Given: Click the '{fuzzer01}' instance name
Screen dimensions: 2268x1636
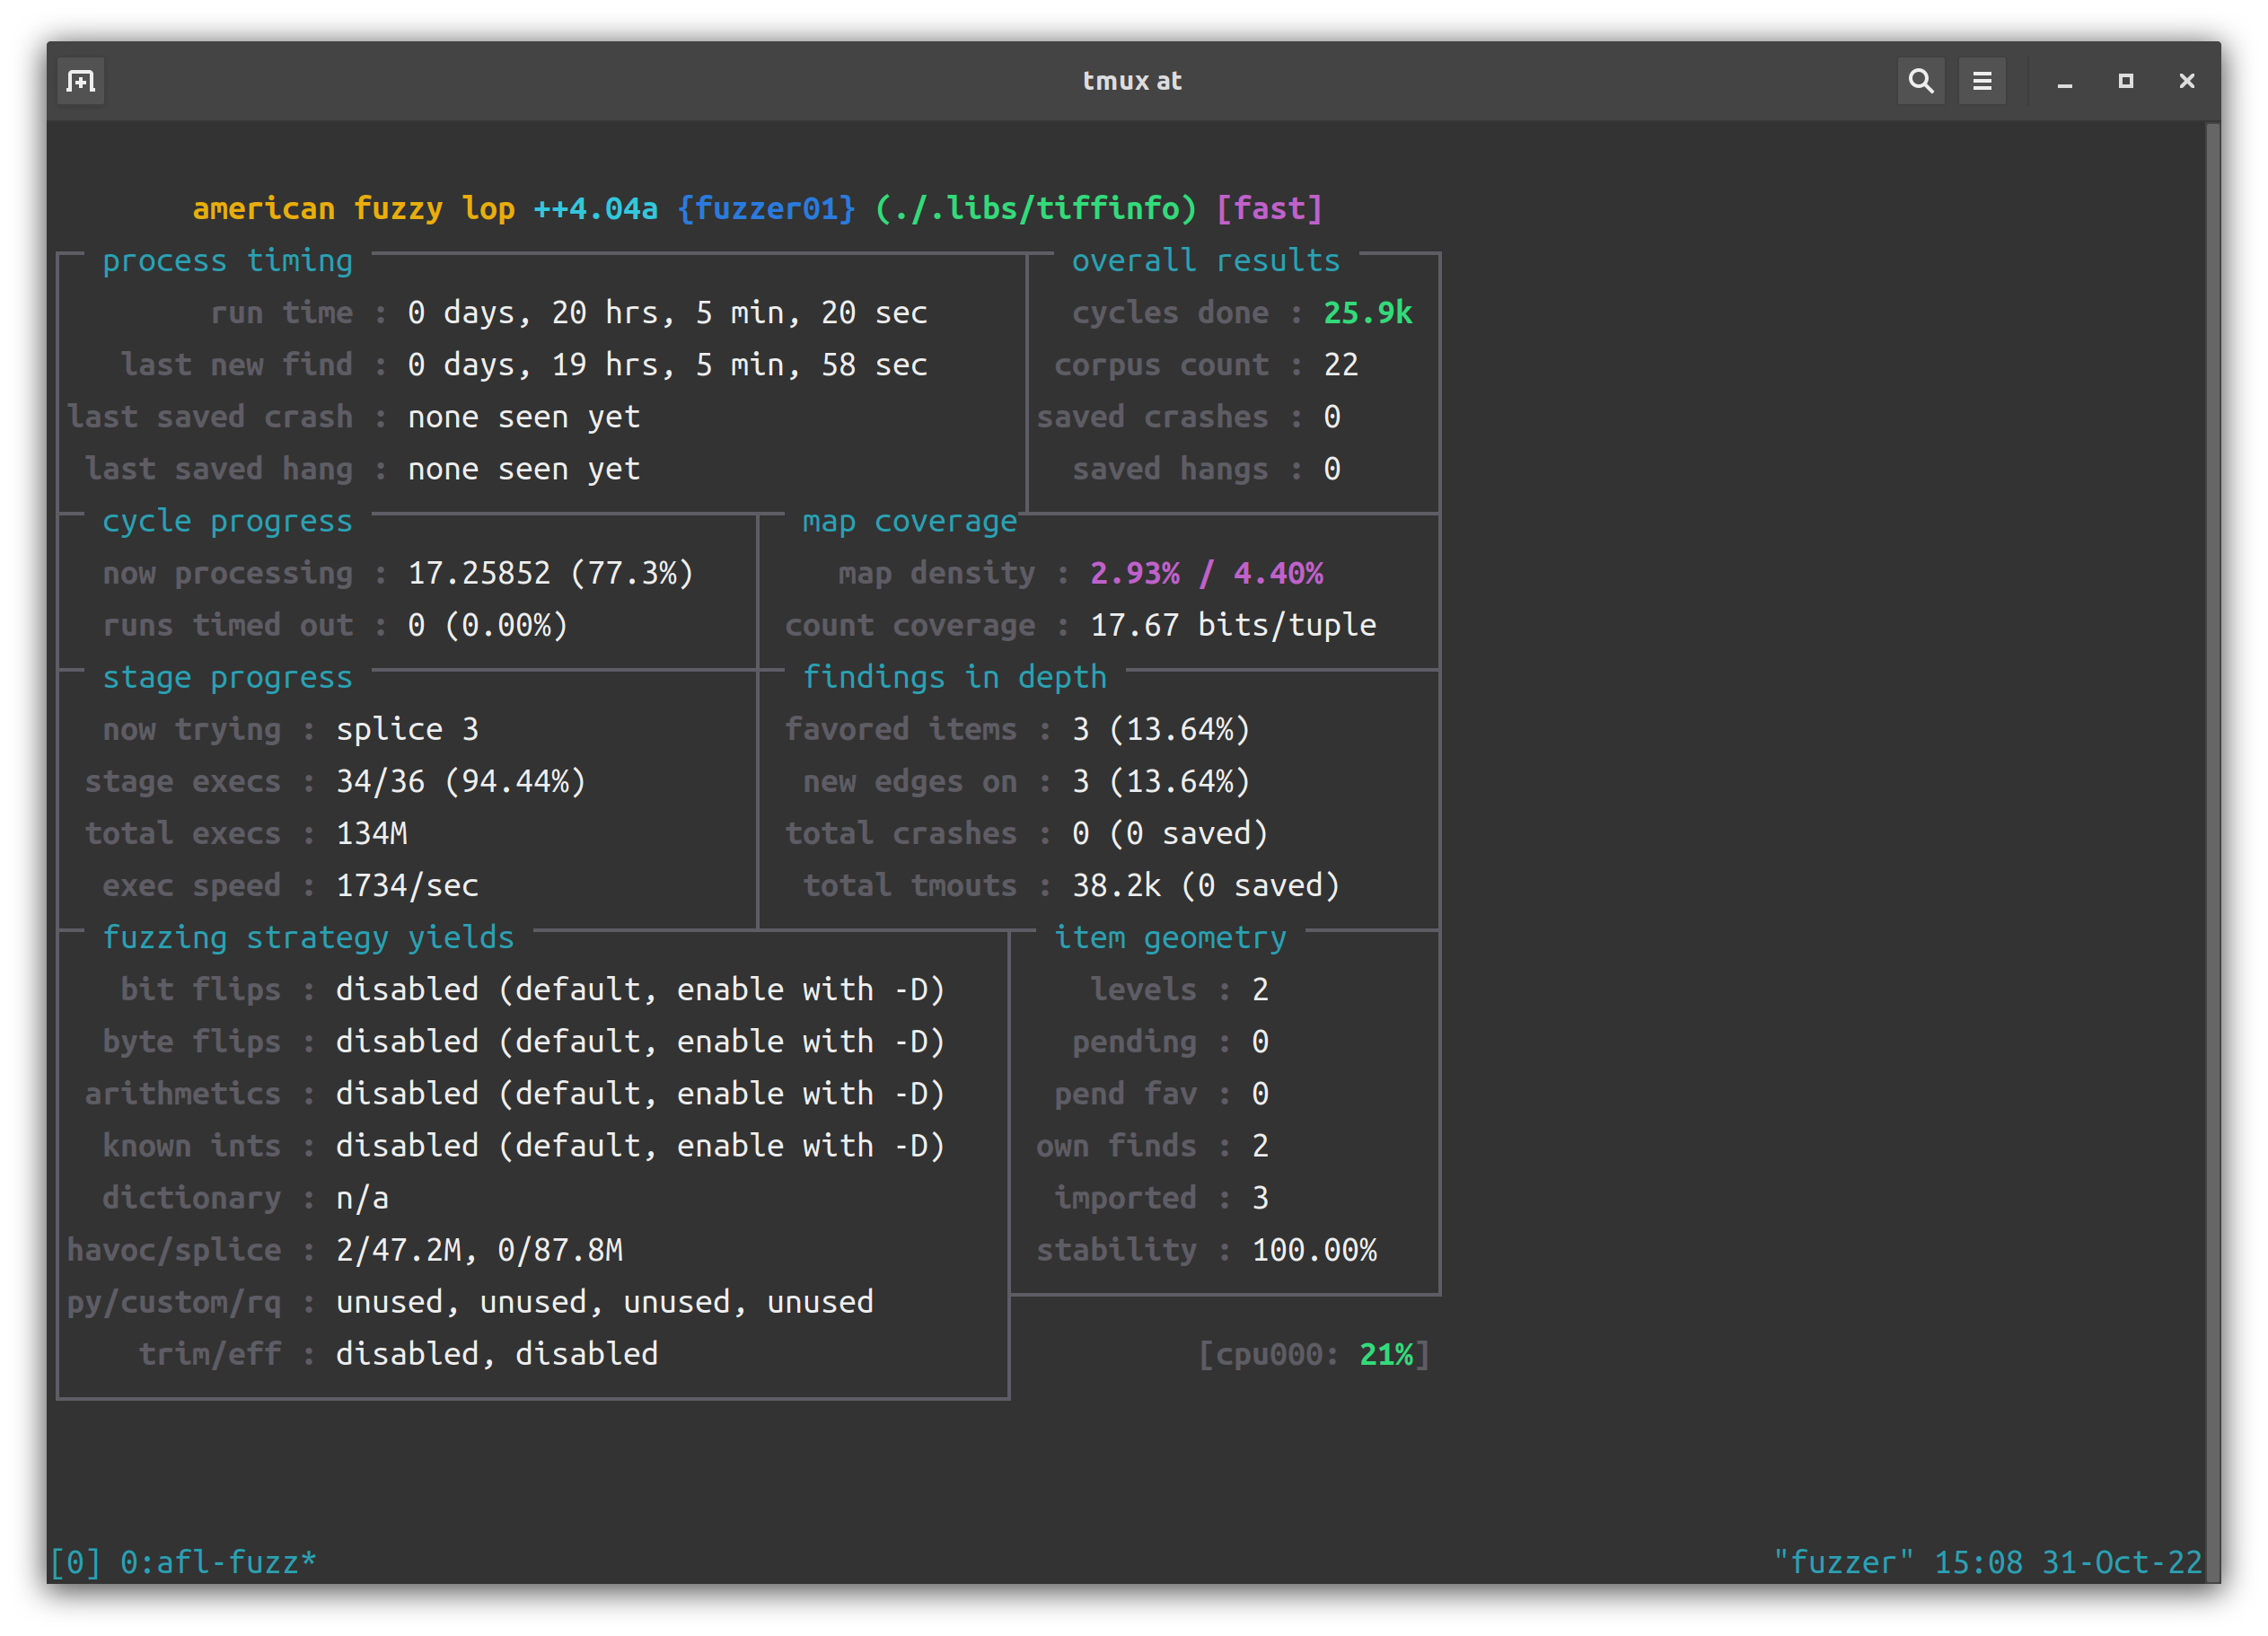Looking at the screenshot, I should point(766,208).
